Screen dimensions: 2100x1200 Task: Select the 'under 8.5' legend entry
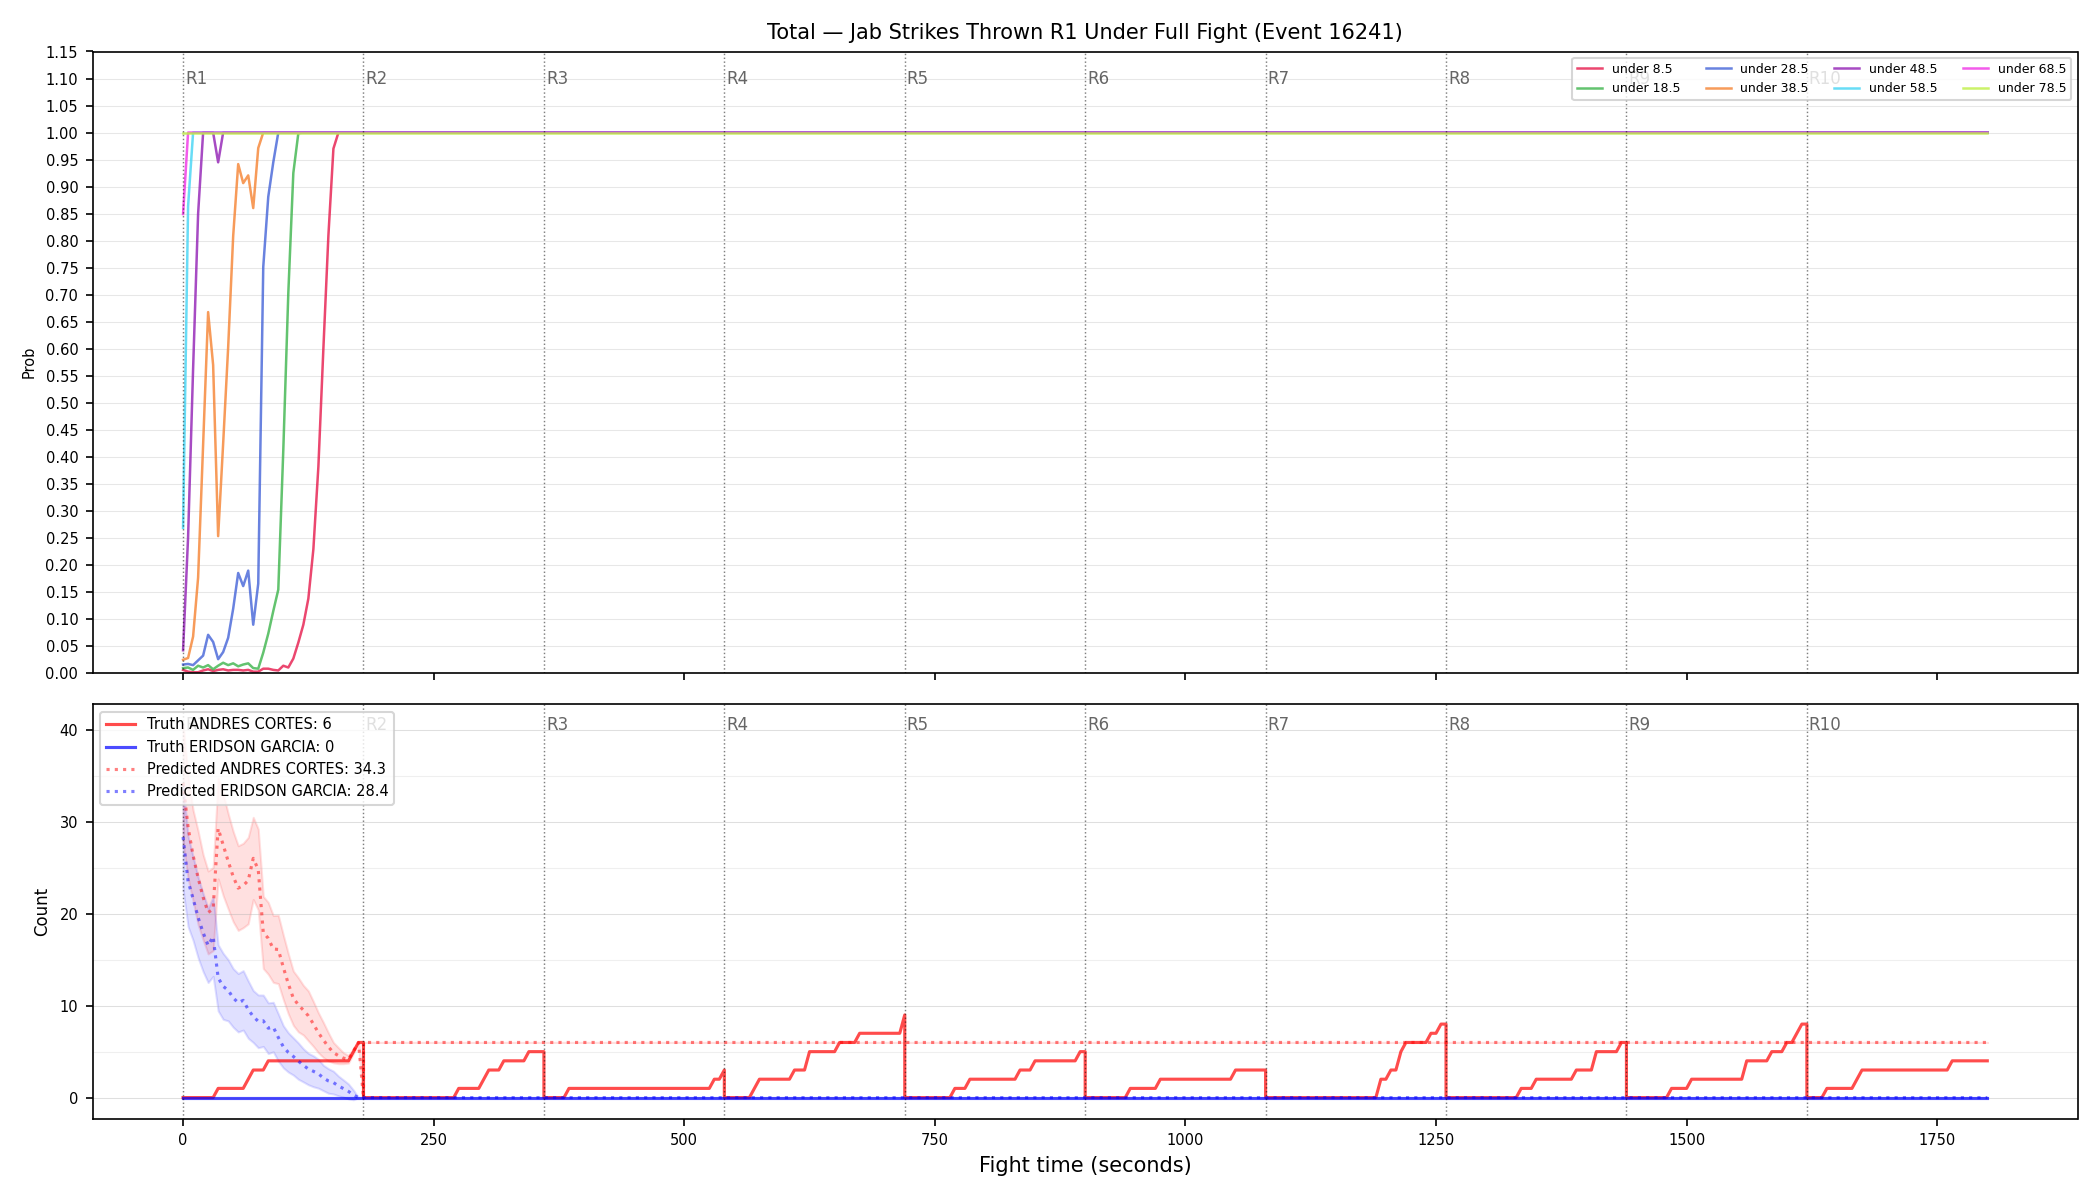[1625, 69]
